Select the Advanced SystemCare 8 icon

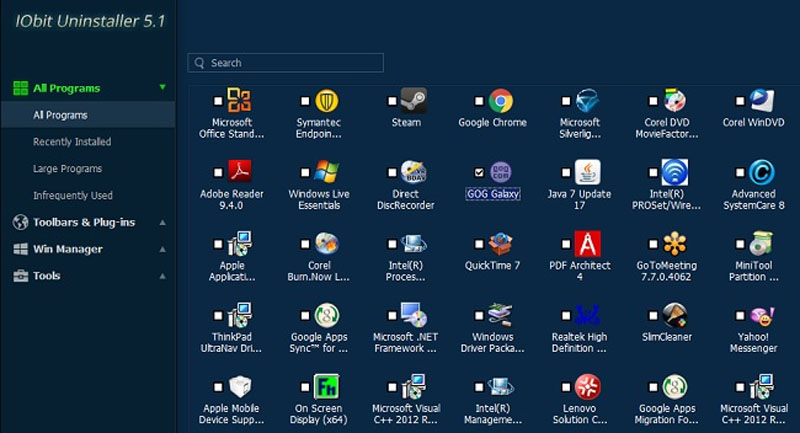click(762, 172)
